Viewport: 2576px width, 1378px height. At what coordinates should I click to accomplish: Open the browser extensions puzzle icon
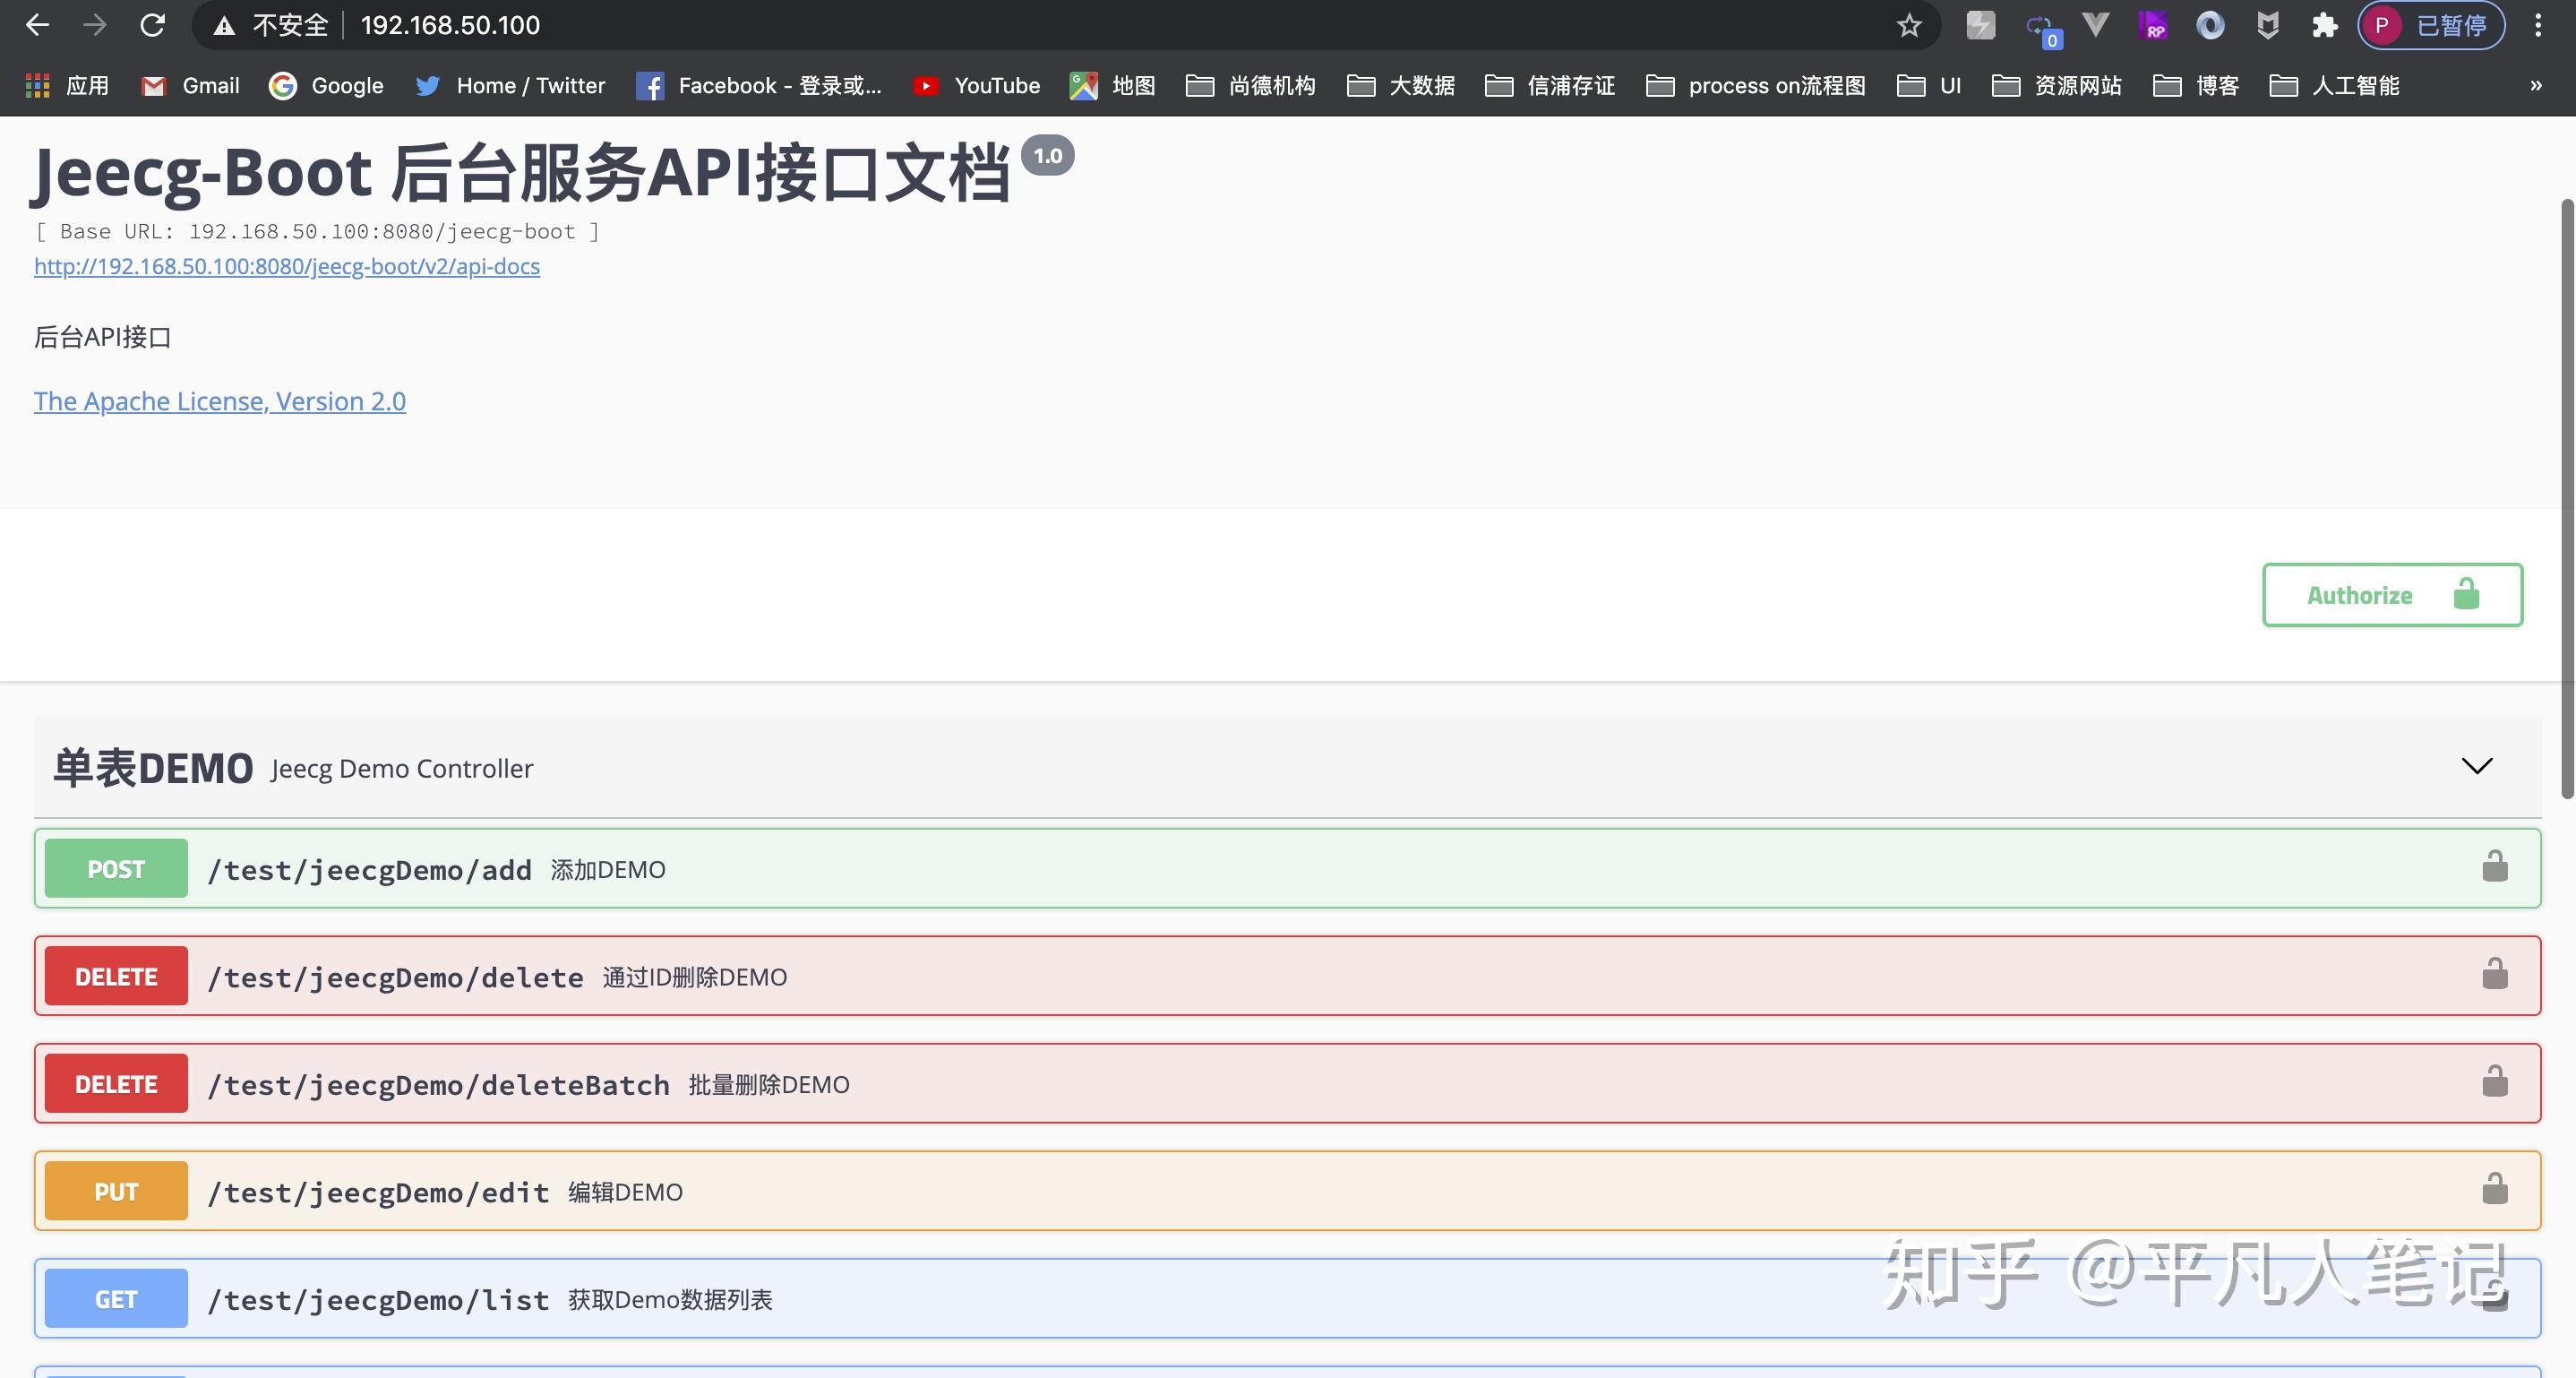2325,24
